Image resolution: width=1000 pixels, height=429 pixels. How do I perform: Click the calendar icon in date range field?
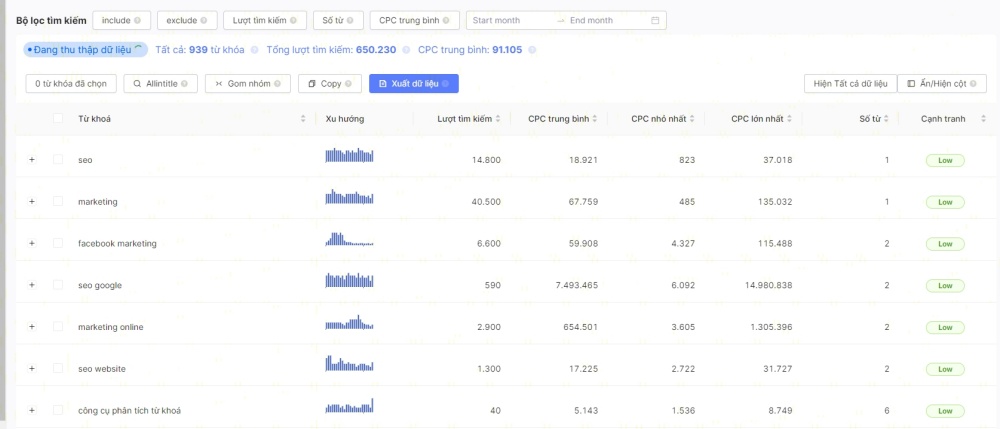click(655, 20)
